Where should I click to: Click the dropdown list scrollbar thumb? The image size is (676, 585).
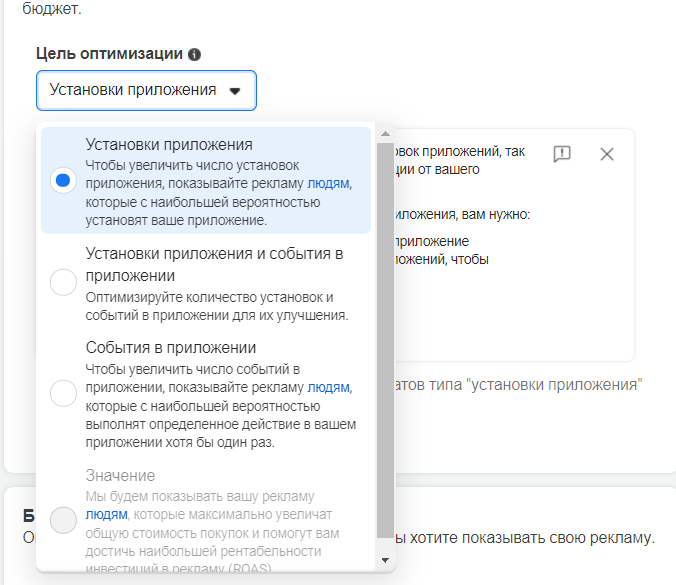(x=385, y=340)
